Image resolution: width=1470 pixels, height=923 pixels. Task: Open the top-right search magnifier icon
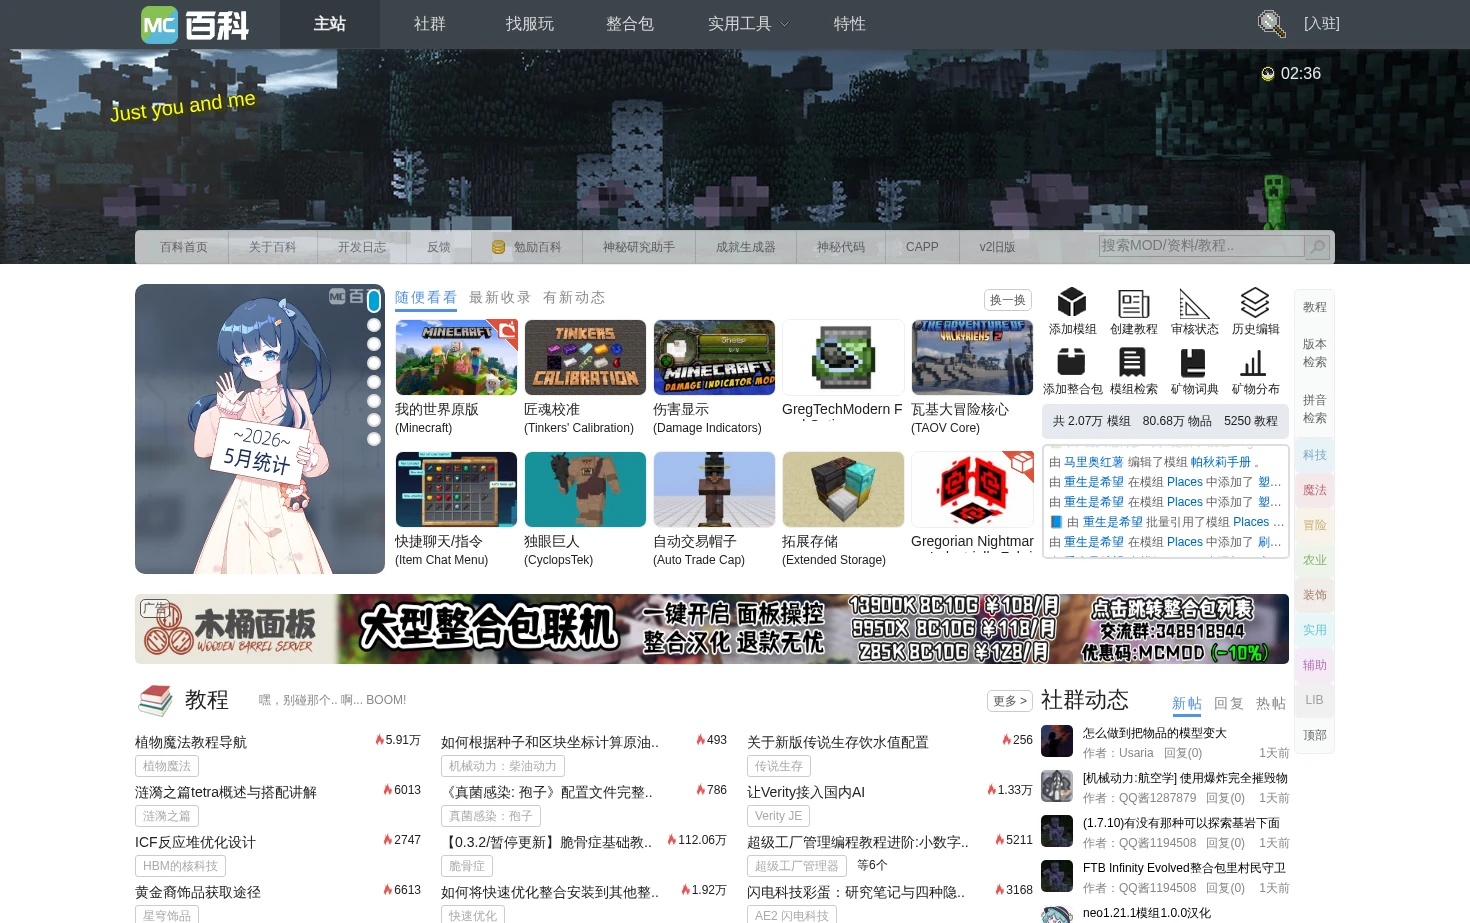[1271, 23]
